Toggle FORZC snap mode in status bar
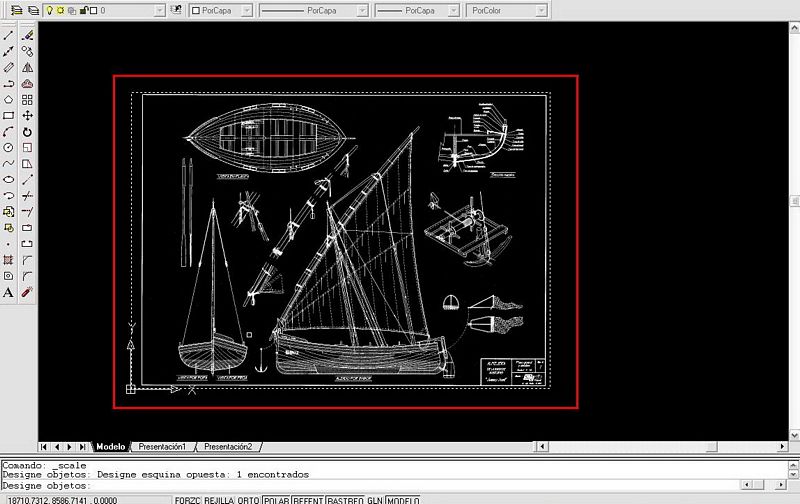This screenshot has height=504, width=800. [x=188, y=500]
